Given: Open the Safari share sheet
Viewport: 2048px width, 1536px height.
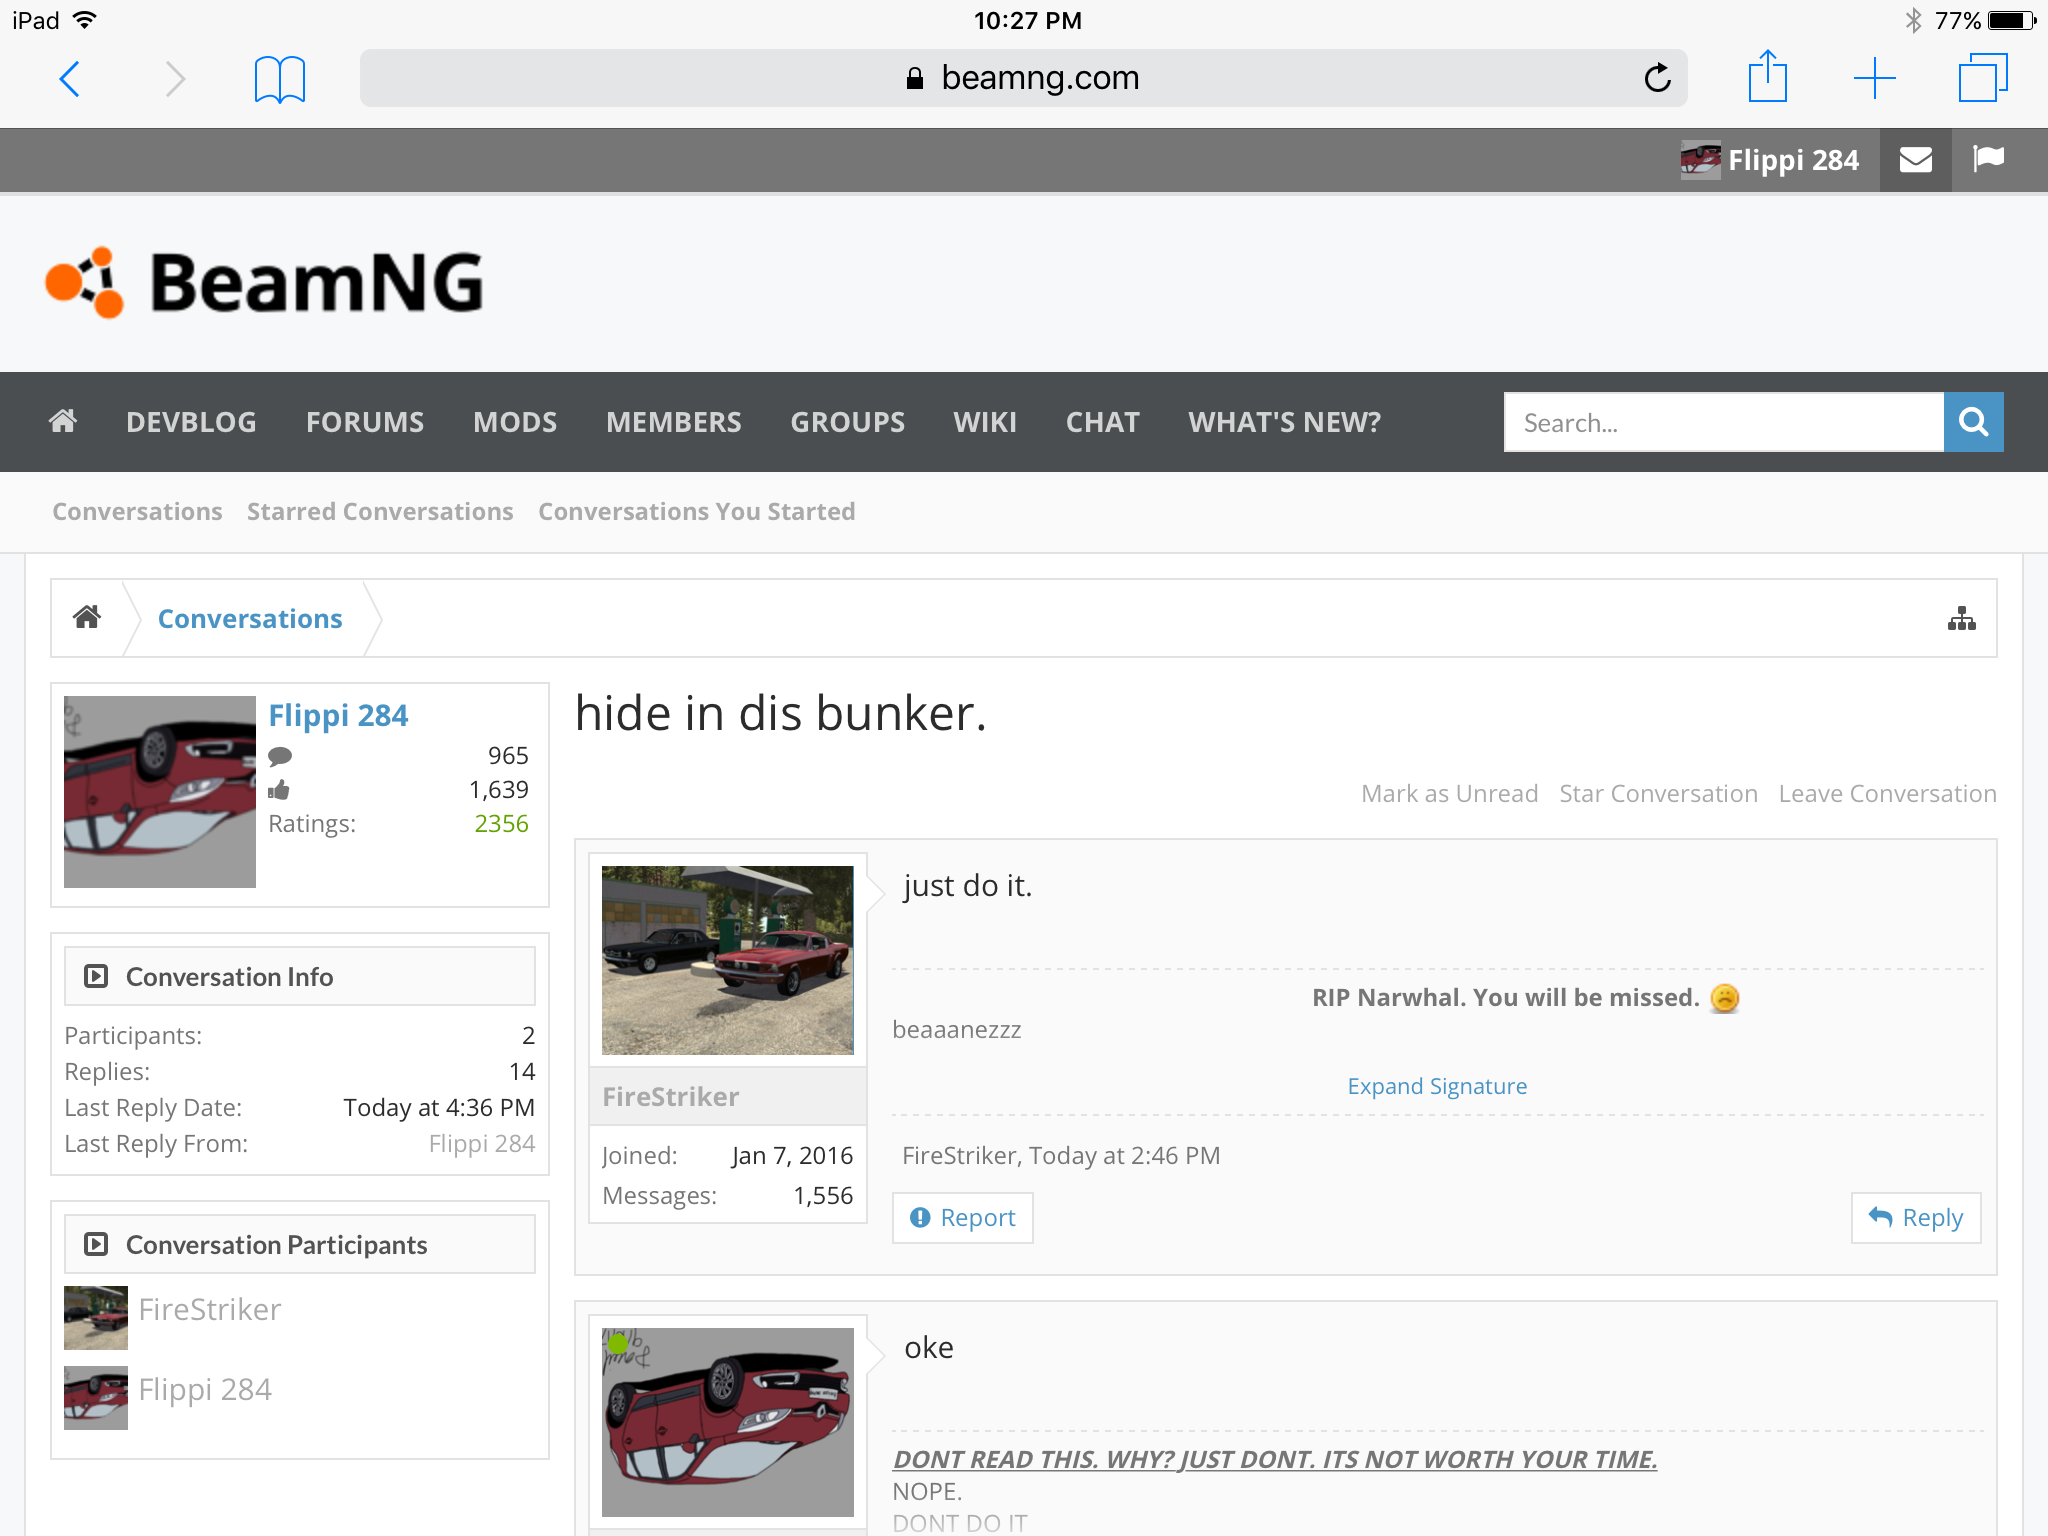Looking at the screenshot, I should (x=1767, y=76).
